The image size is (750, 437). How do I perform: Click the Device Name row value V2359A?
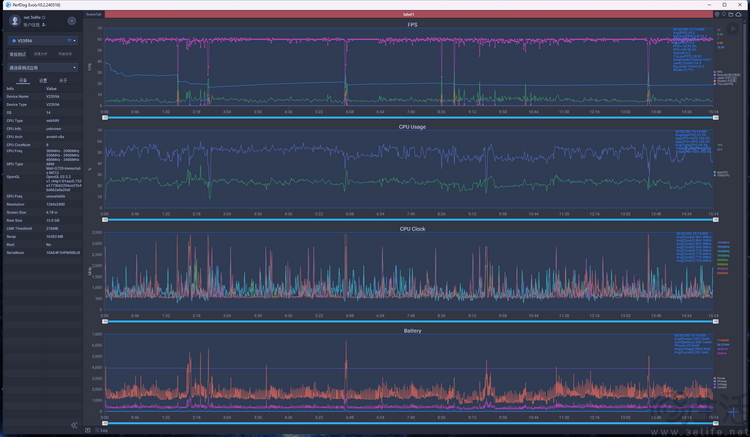(53, 96)
